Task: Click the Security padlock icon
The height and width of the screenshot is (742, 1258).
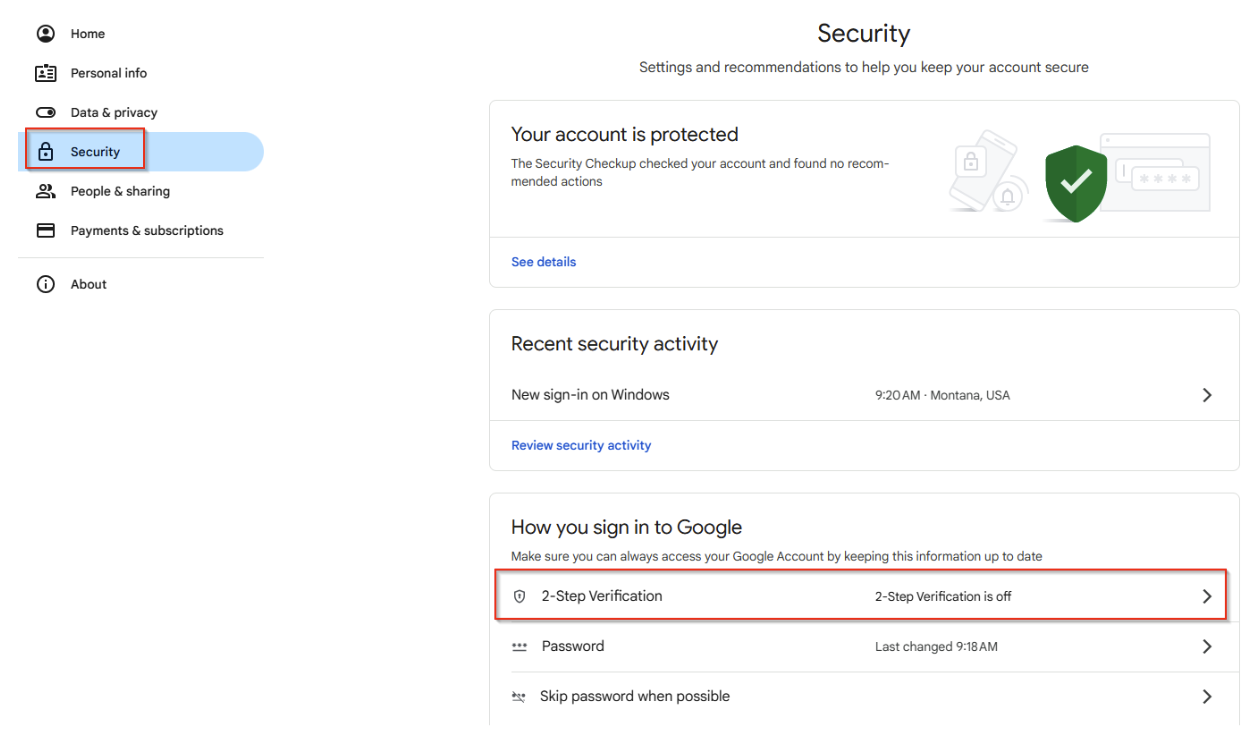Action: (x=46, y=152)
